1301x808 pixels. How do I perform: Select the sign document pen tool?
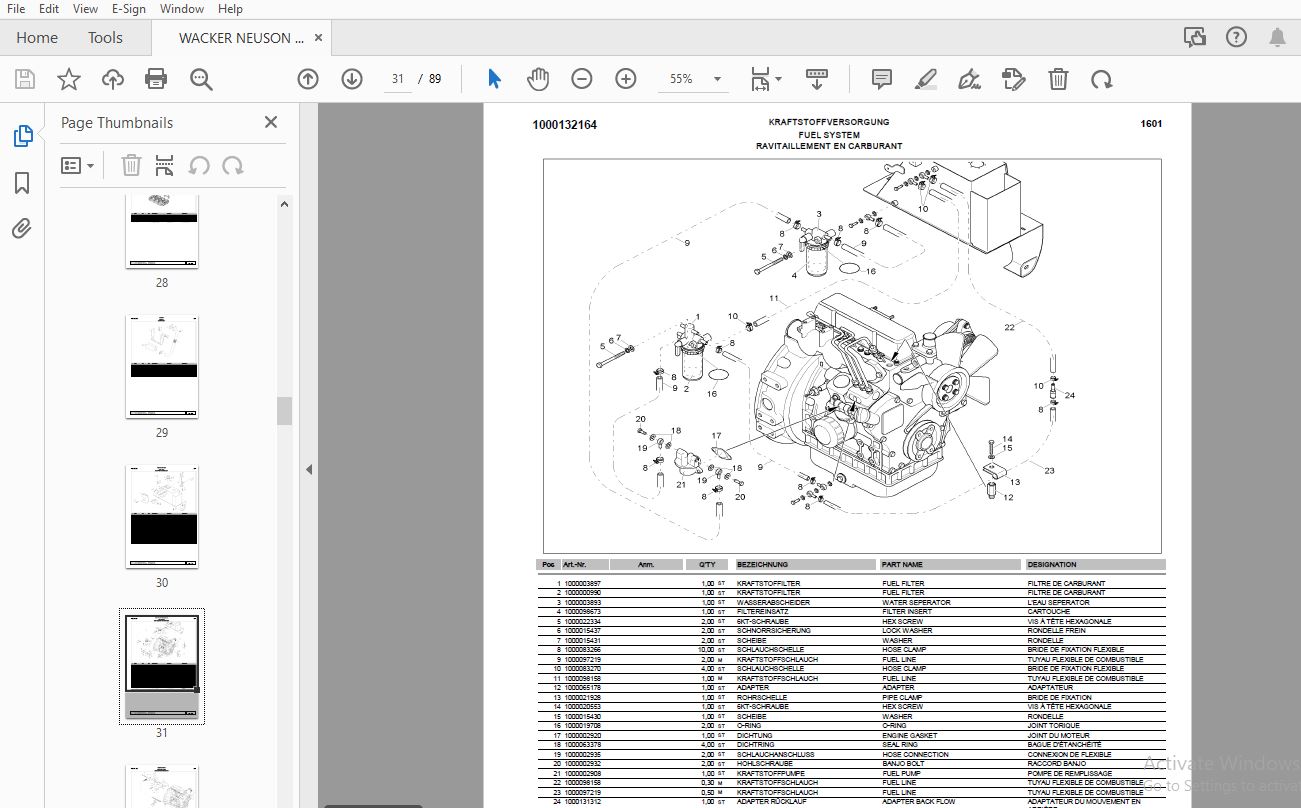click(x=969, y=79)
